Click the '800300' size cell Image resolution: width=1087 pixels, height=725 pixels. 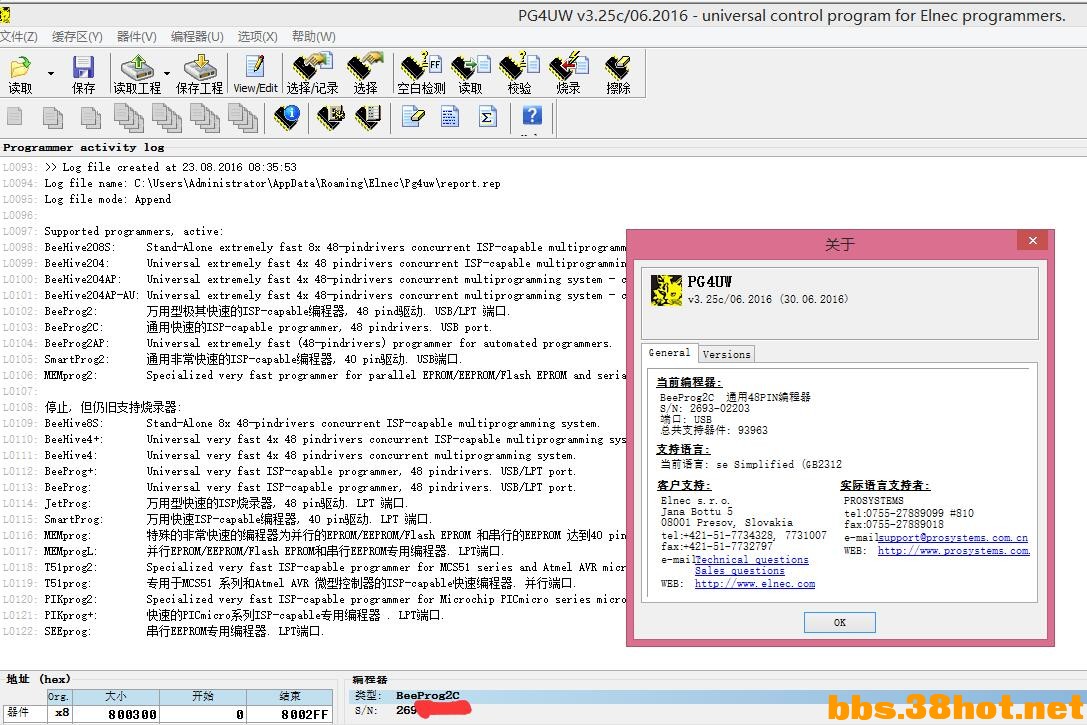[116, 714]
